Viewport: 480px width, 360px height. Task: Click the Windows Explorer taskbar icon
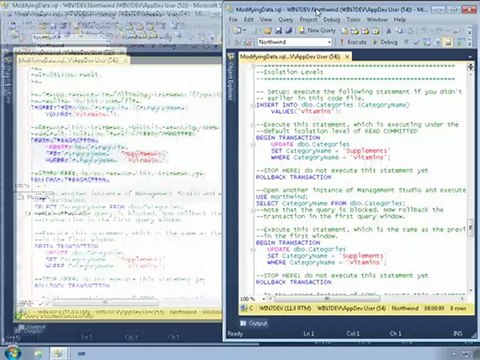[x=39, y=353]
